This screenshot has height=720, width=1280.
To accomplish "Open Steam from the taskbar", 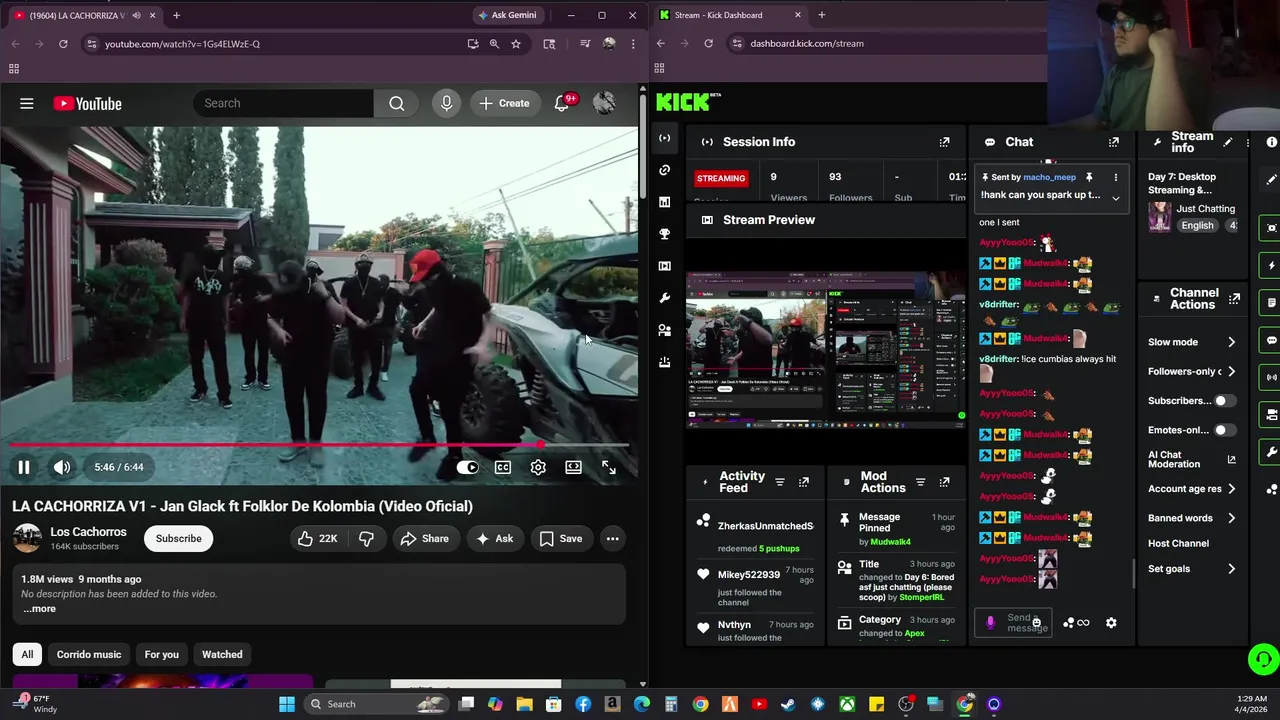I will click(788, 704).
